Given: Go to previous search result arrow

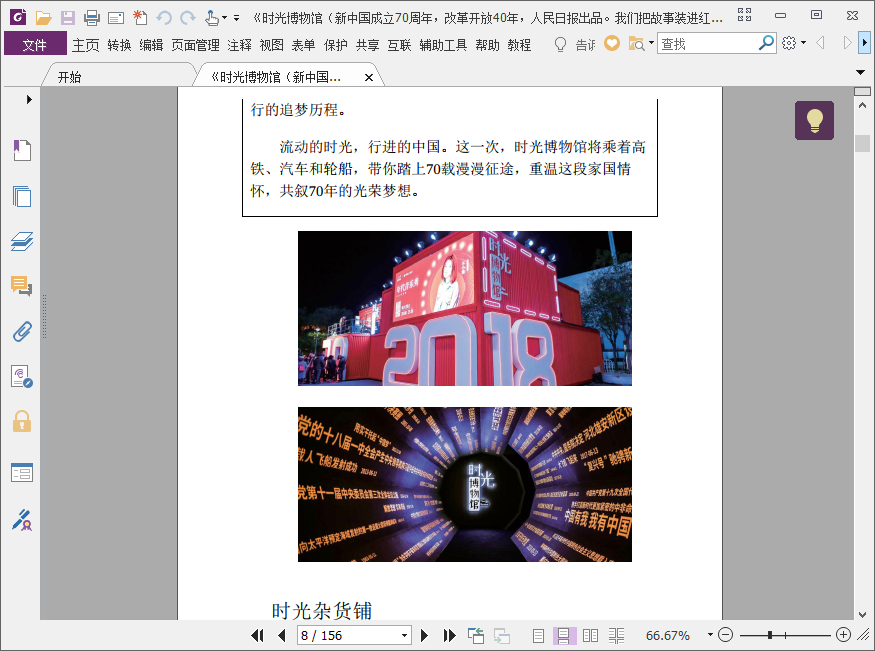Looking at the screenshot, I should (x=820, y=43).
